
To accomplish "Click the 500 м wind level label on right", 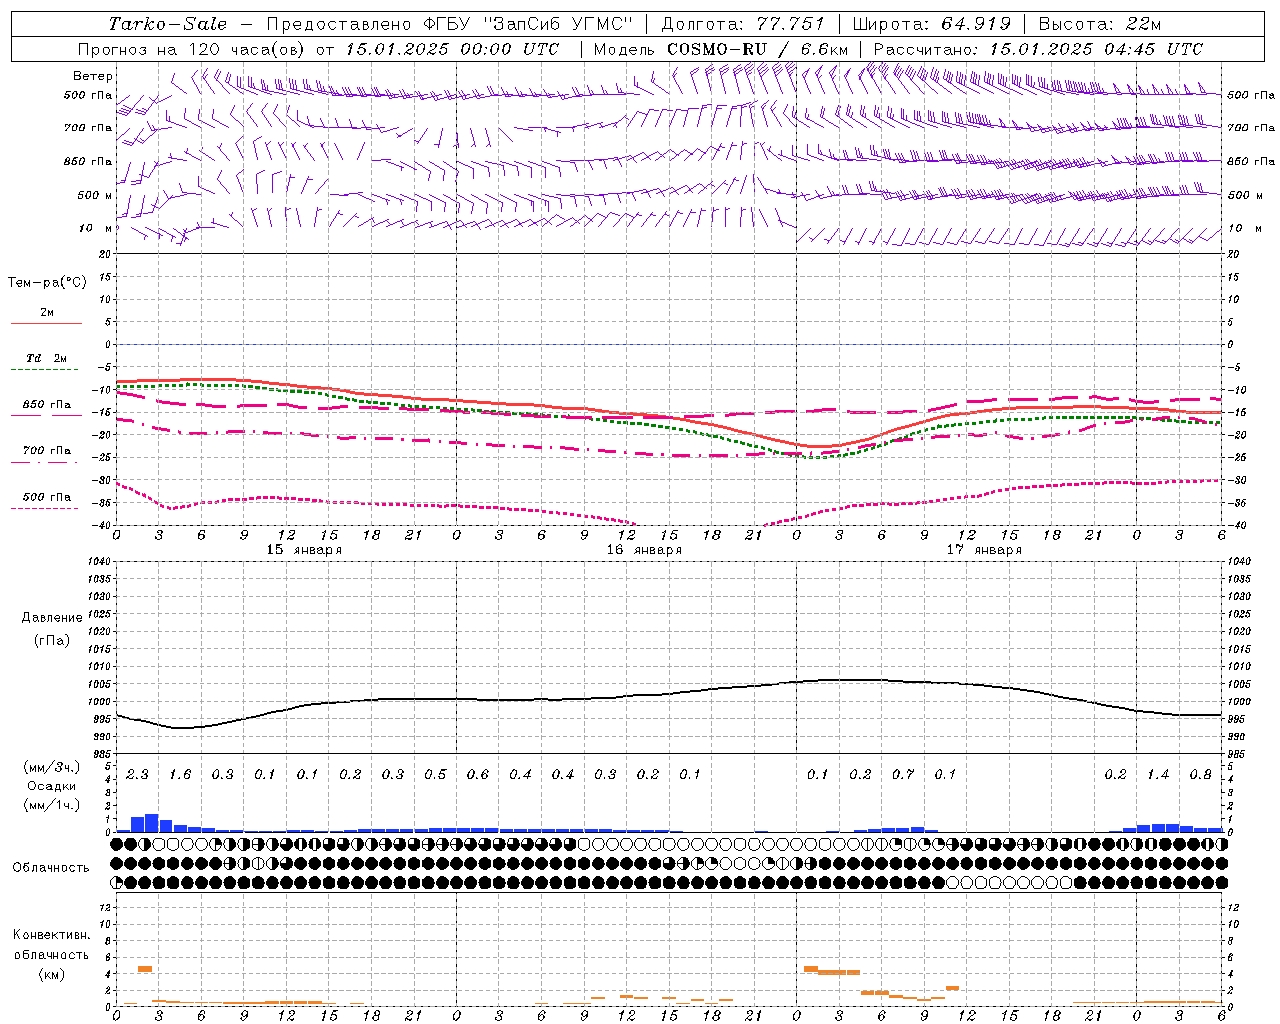I will coord(1245,195).
